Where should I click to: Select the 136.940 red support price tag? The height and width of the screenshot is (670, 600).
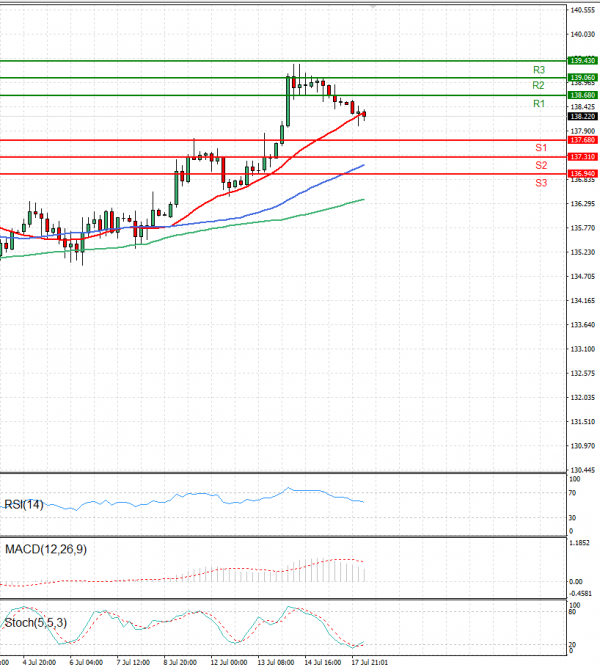(582, 174)
